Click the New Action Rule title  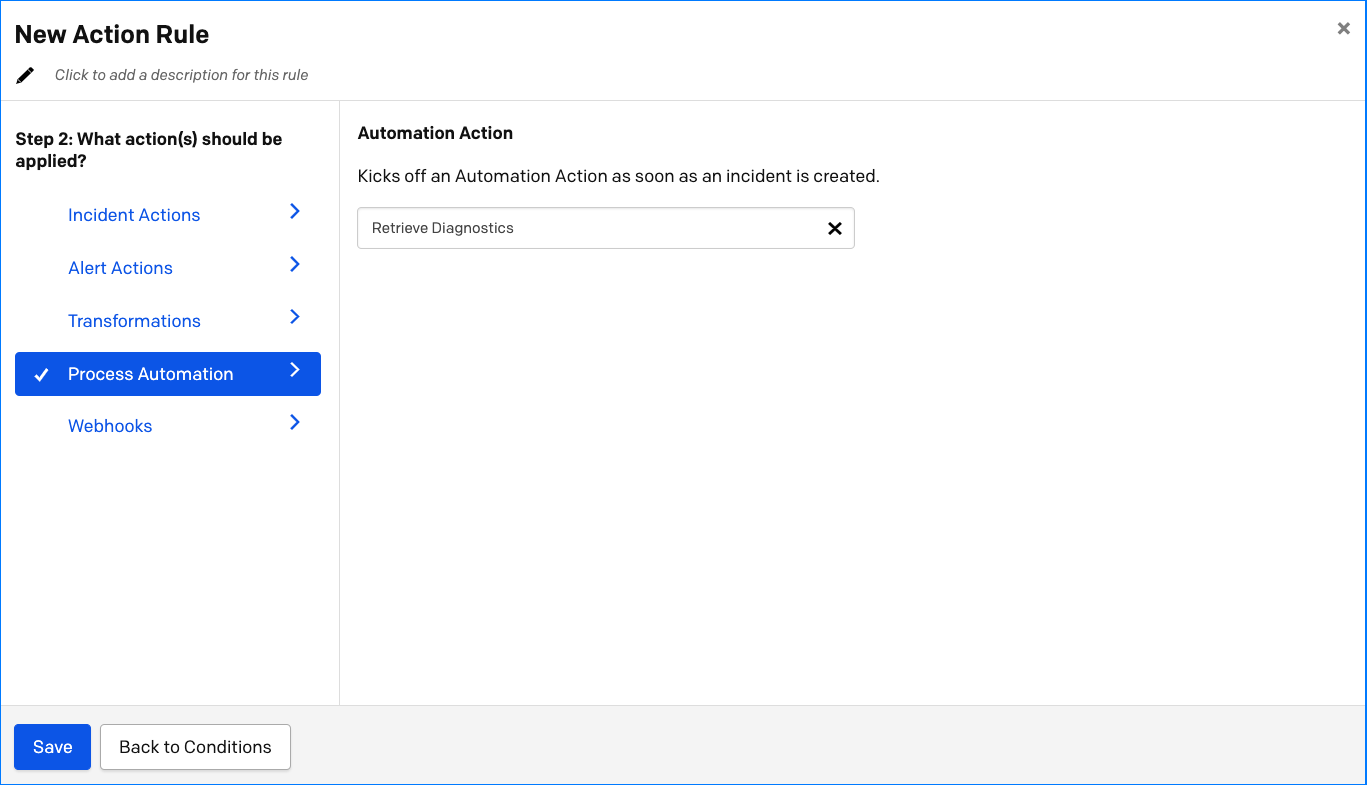(x=112, y=34)
